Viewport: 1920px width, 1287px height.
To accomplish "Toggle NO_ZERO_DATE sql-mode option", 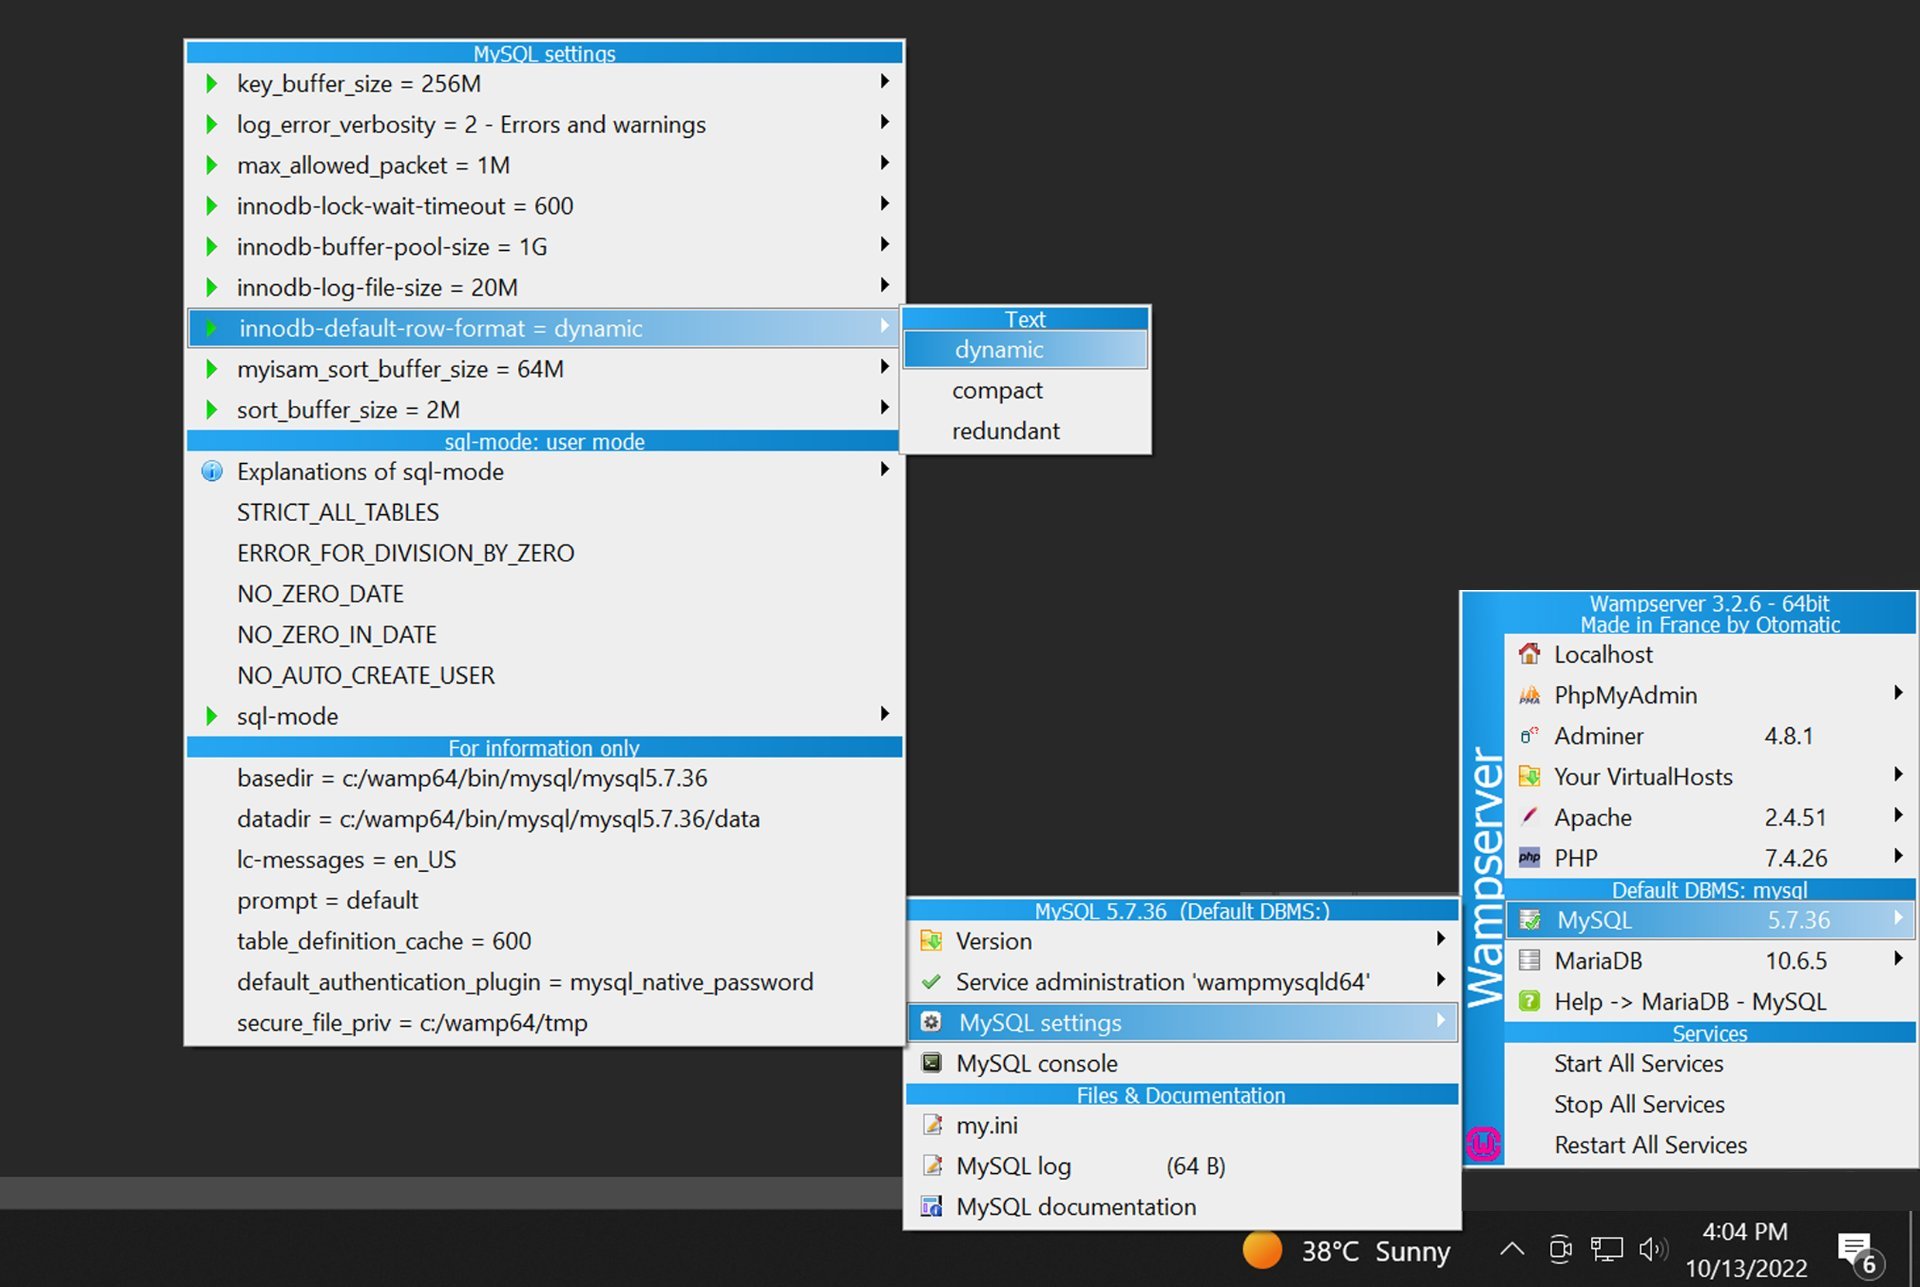I will pyautogui.click(x=320, y=594).
